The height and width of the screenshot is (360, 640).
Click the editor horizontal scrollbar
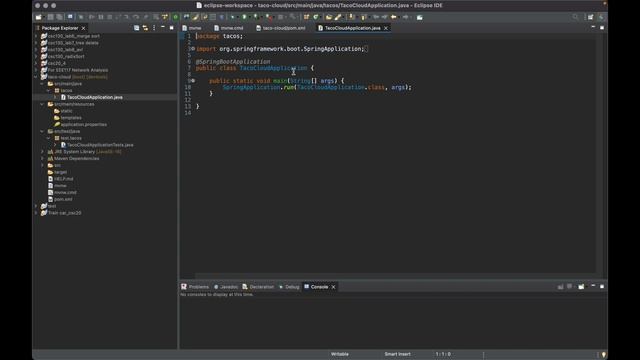pyautogui.click(x=395, y=276)
